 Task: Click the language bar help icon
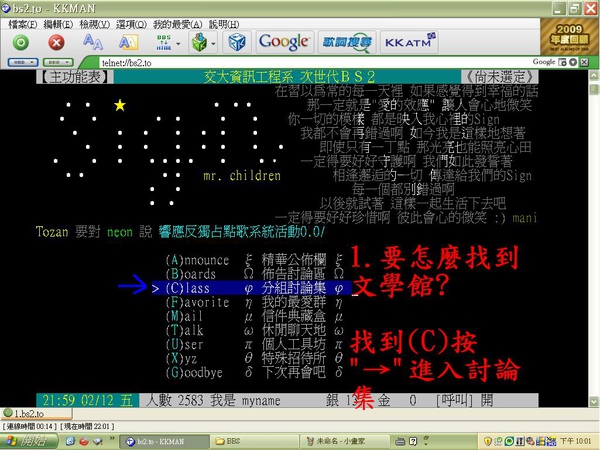[x=413, y=442]
